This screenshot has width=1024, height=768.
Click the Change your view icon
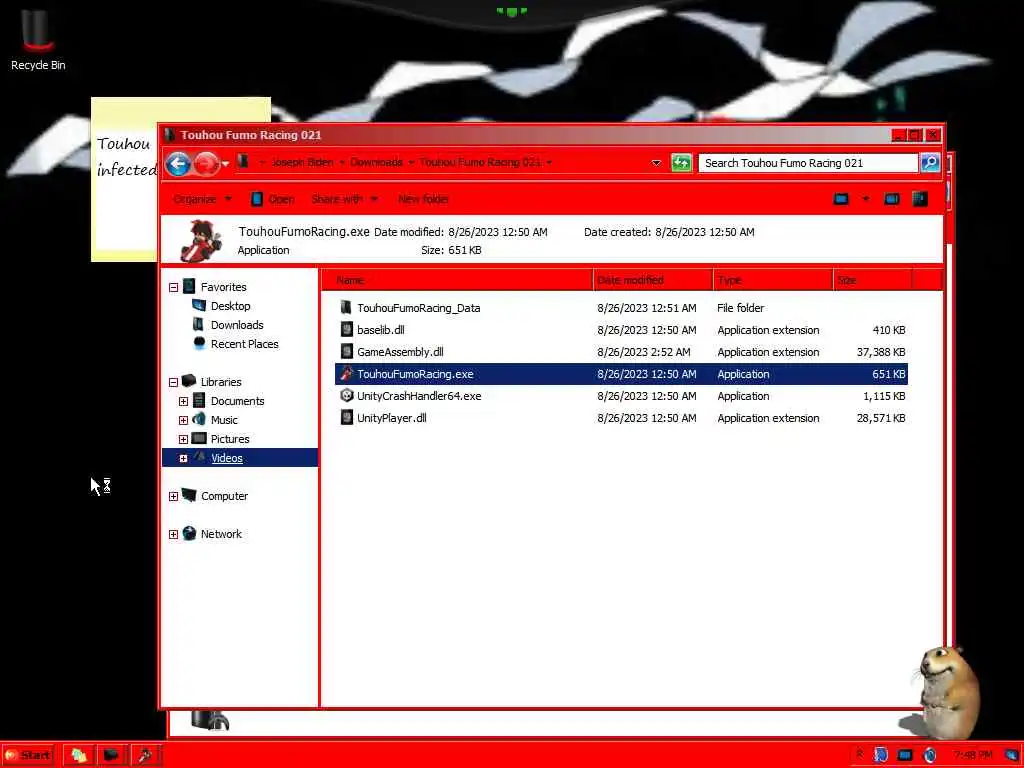tap(841, 199)
